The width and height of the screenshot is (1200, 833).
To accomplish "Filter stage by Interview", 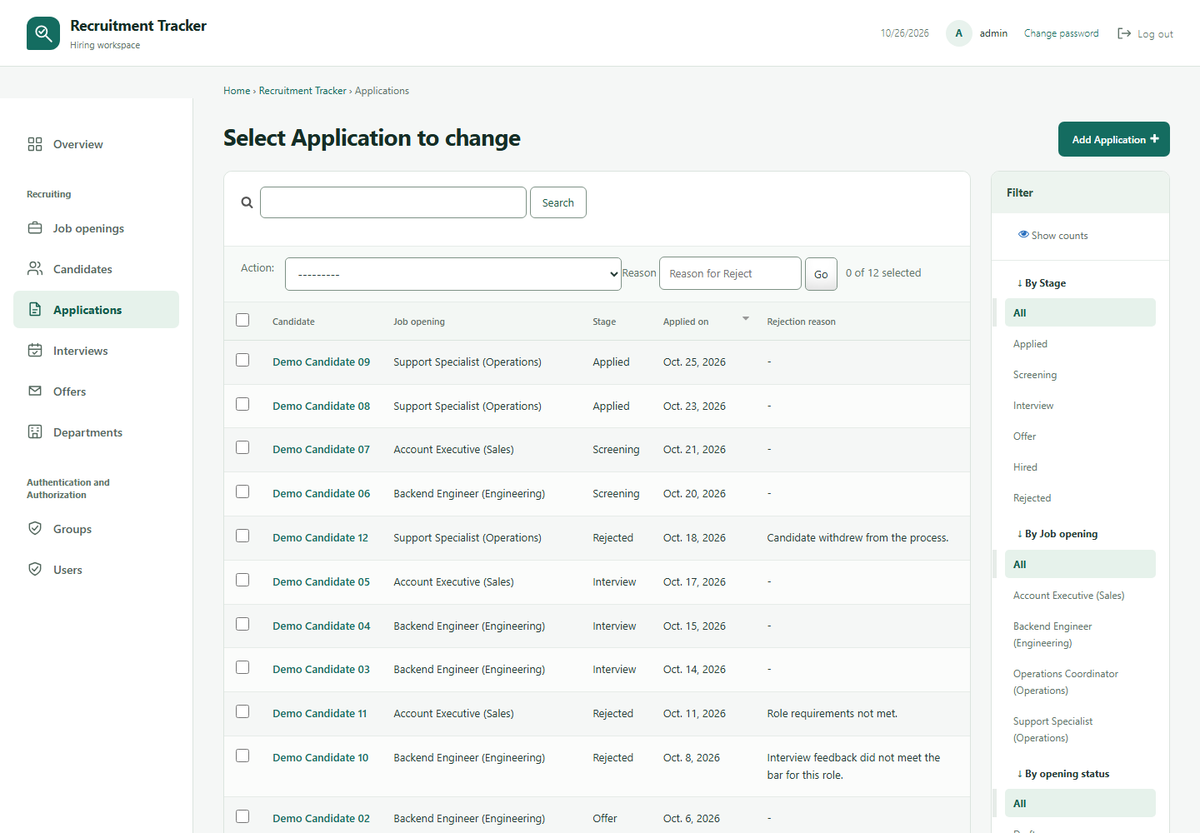I will click(1033, 406).
